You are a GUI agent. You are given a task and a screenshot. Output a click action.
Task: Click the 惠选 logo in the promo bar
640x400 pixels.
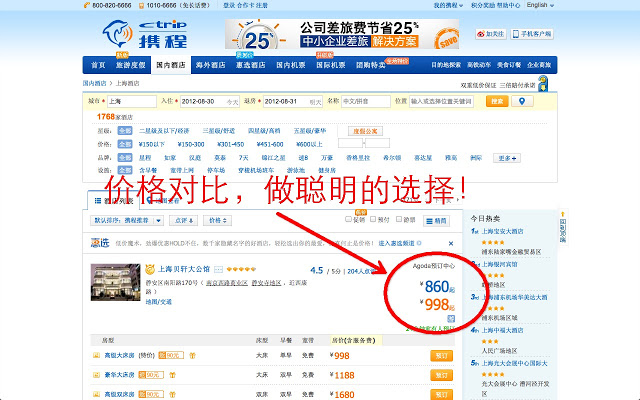click(100, 243)
